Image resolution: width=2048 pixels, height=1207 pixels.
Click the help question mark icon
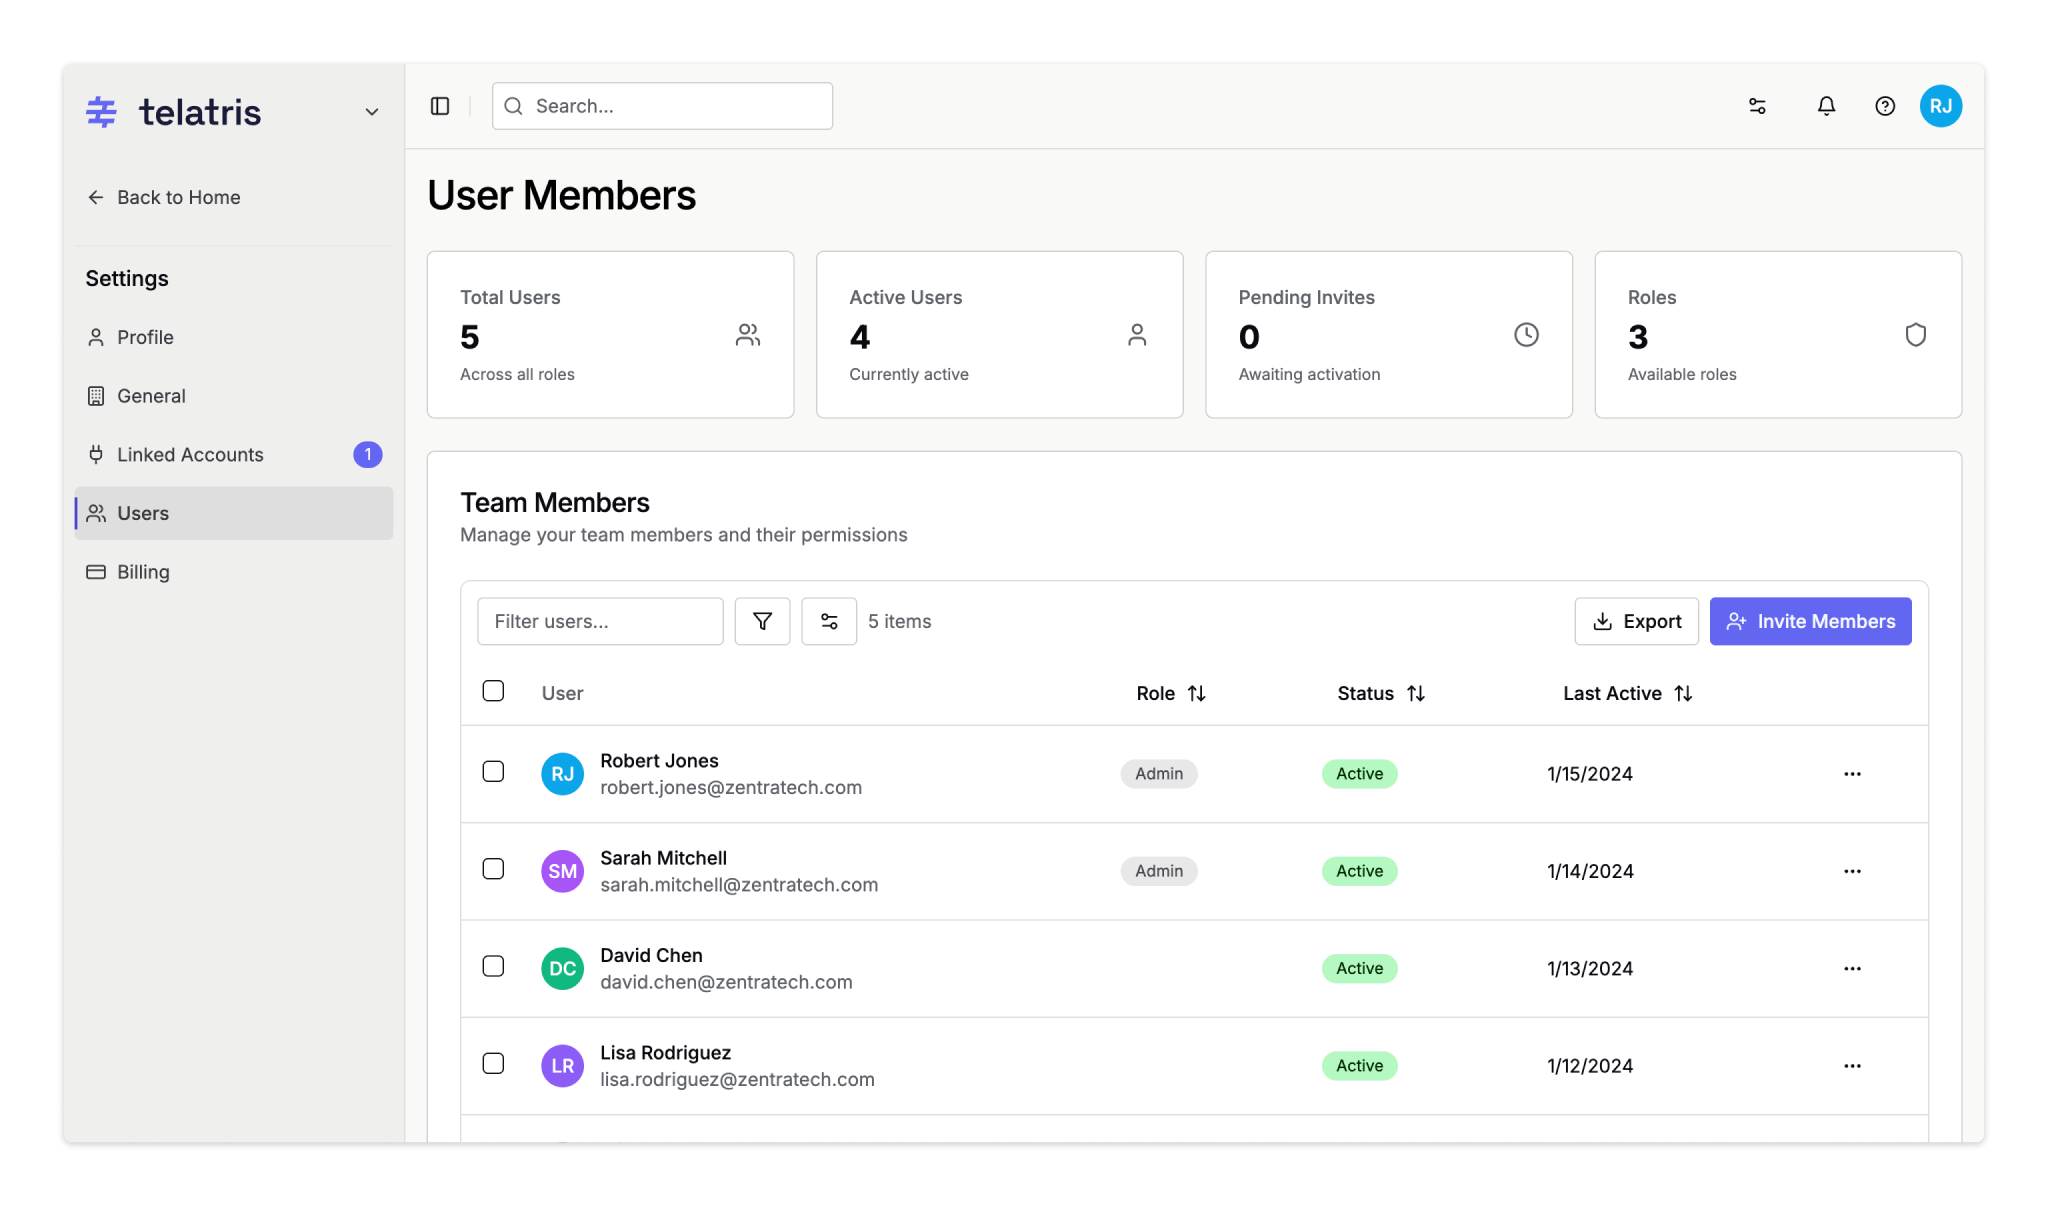click(1885, 106)
